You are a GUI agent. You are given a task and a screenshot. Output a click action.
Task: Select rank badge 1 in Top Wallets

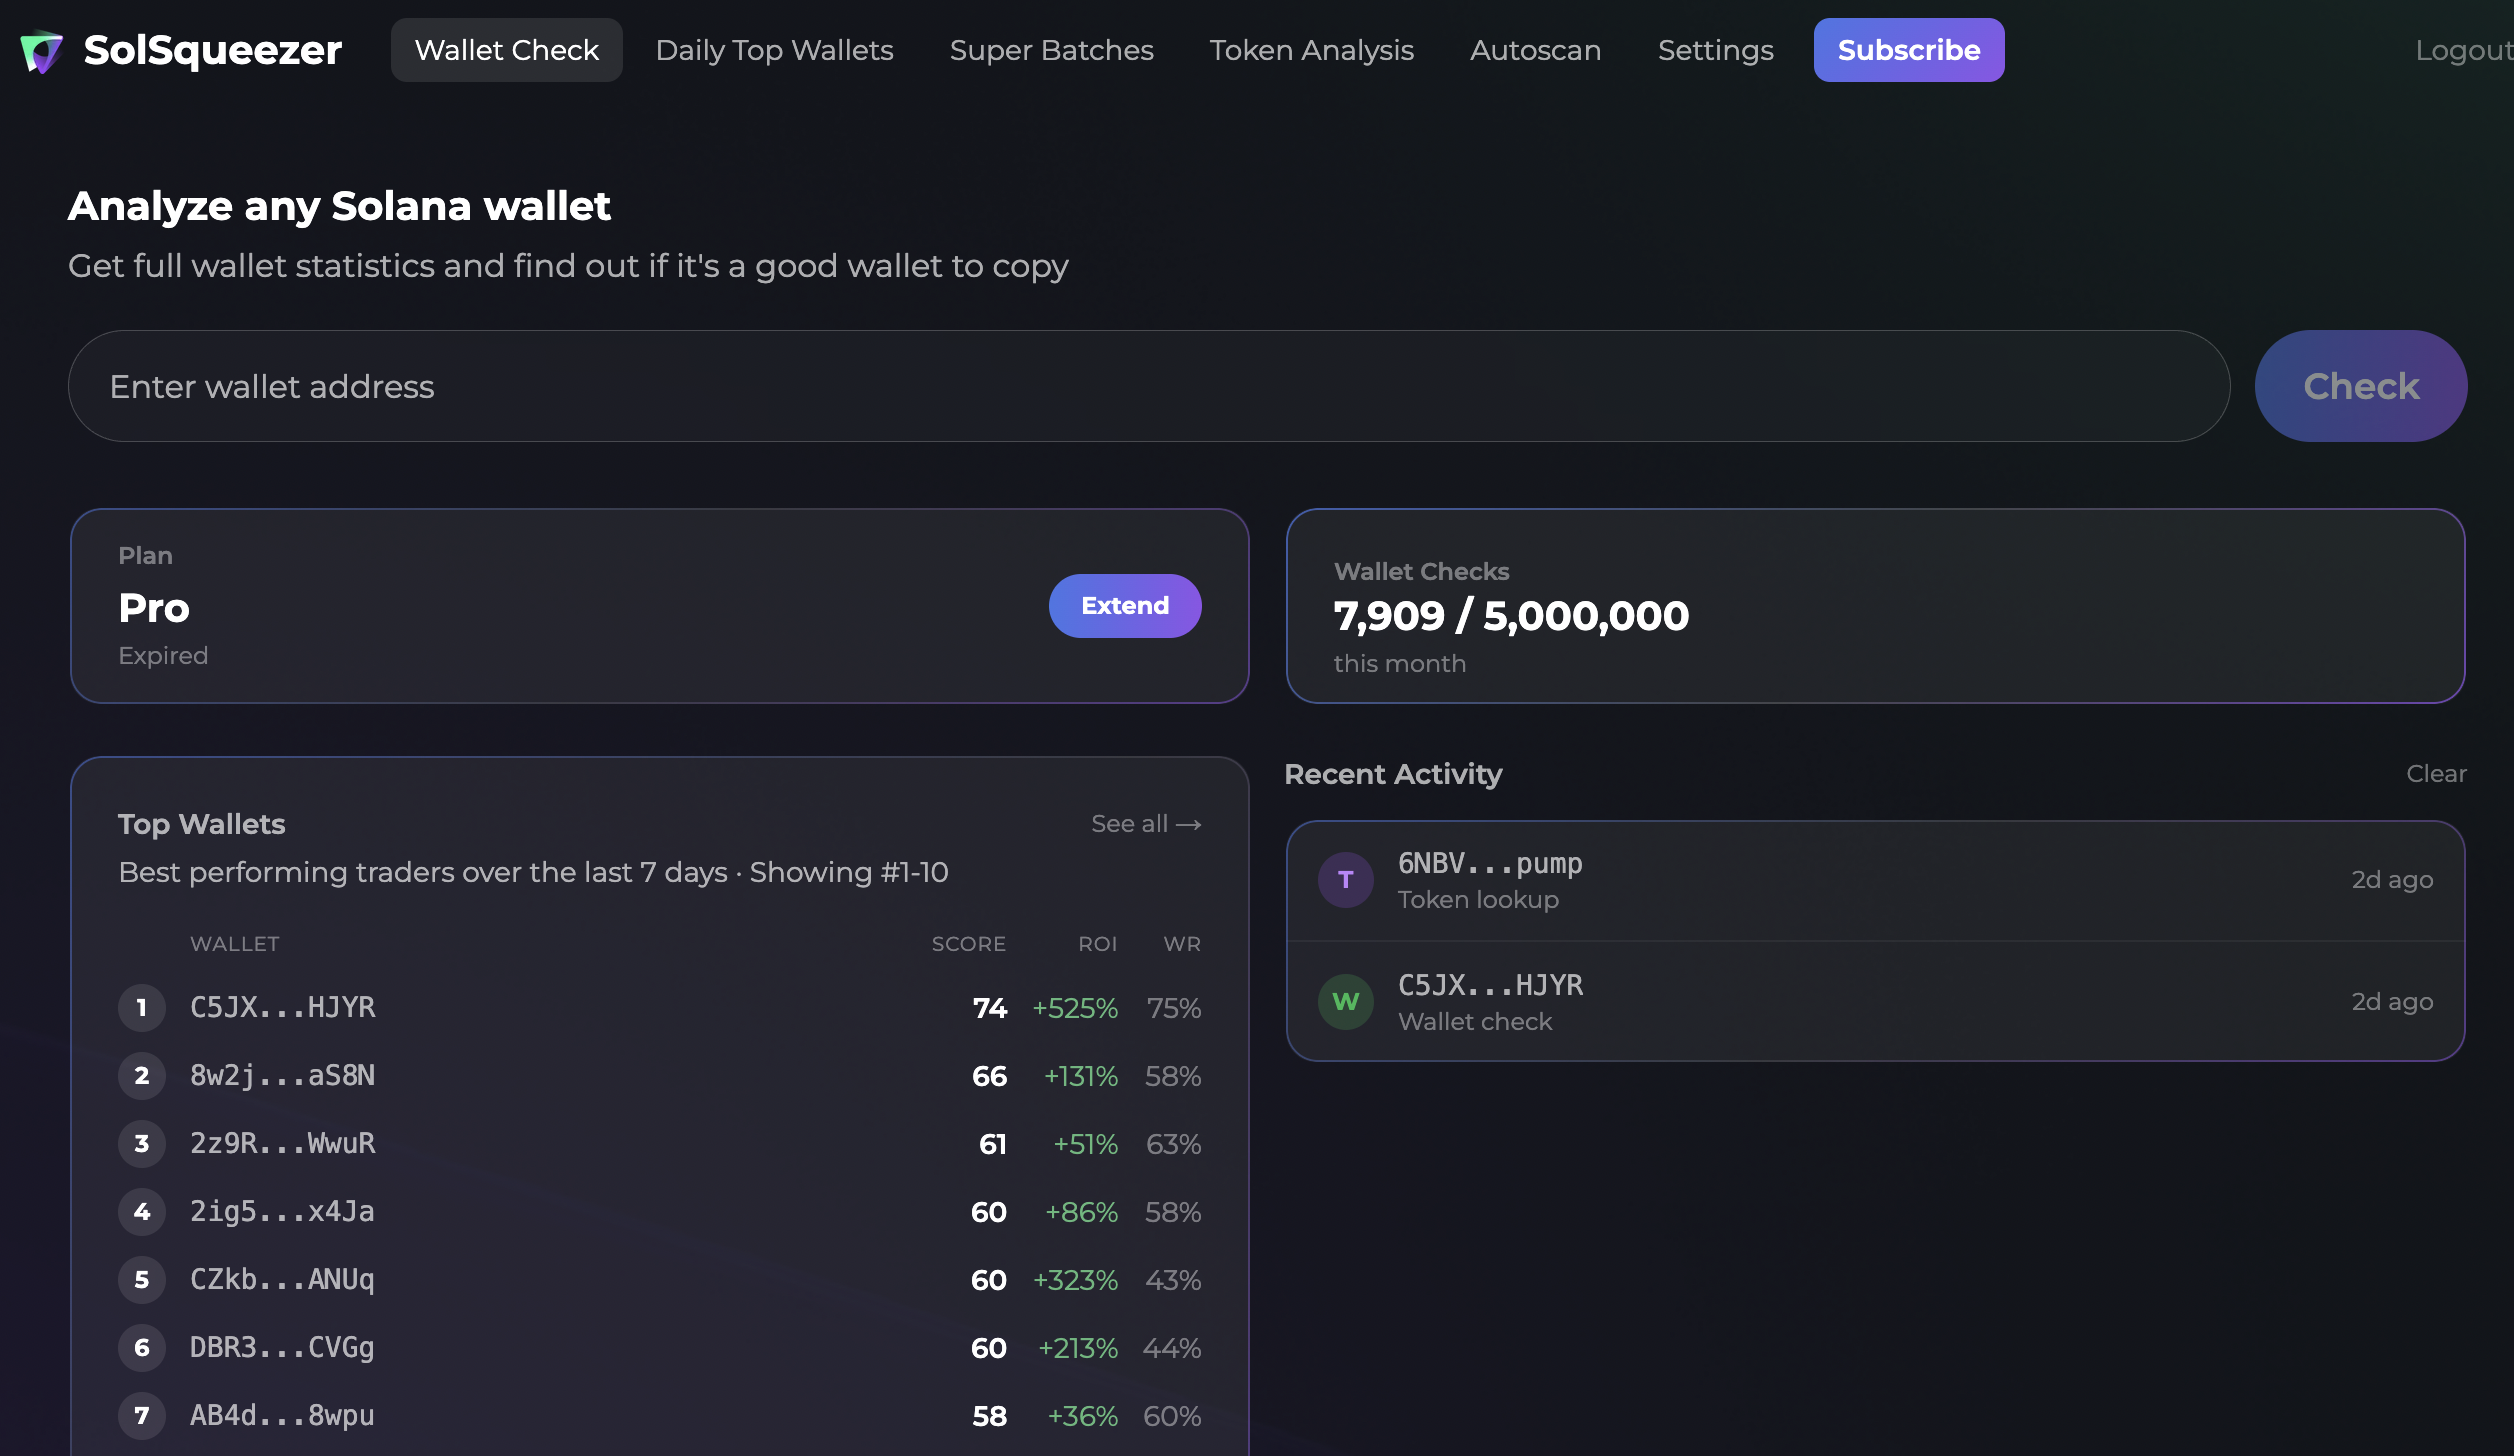[141, 1008]
